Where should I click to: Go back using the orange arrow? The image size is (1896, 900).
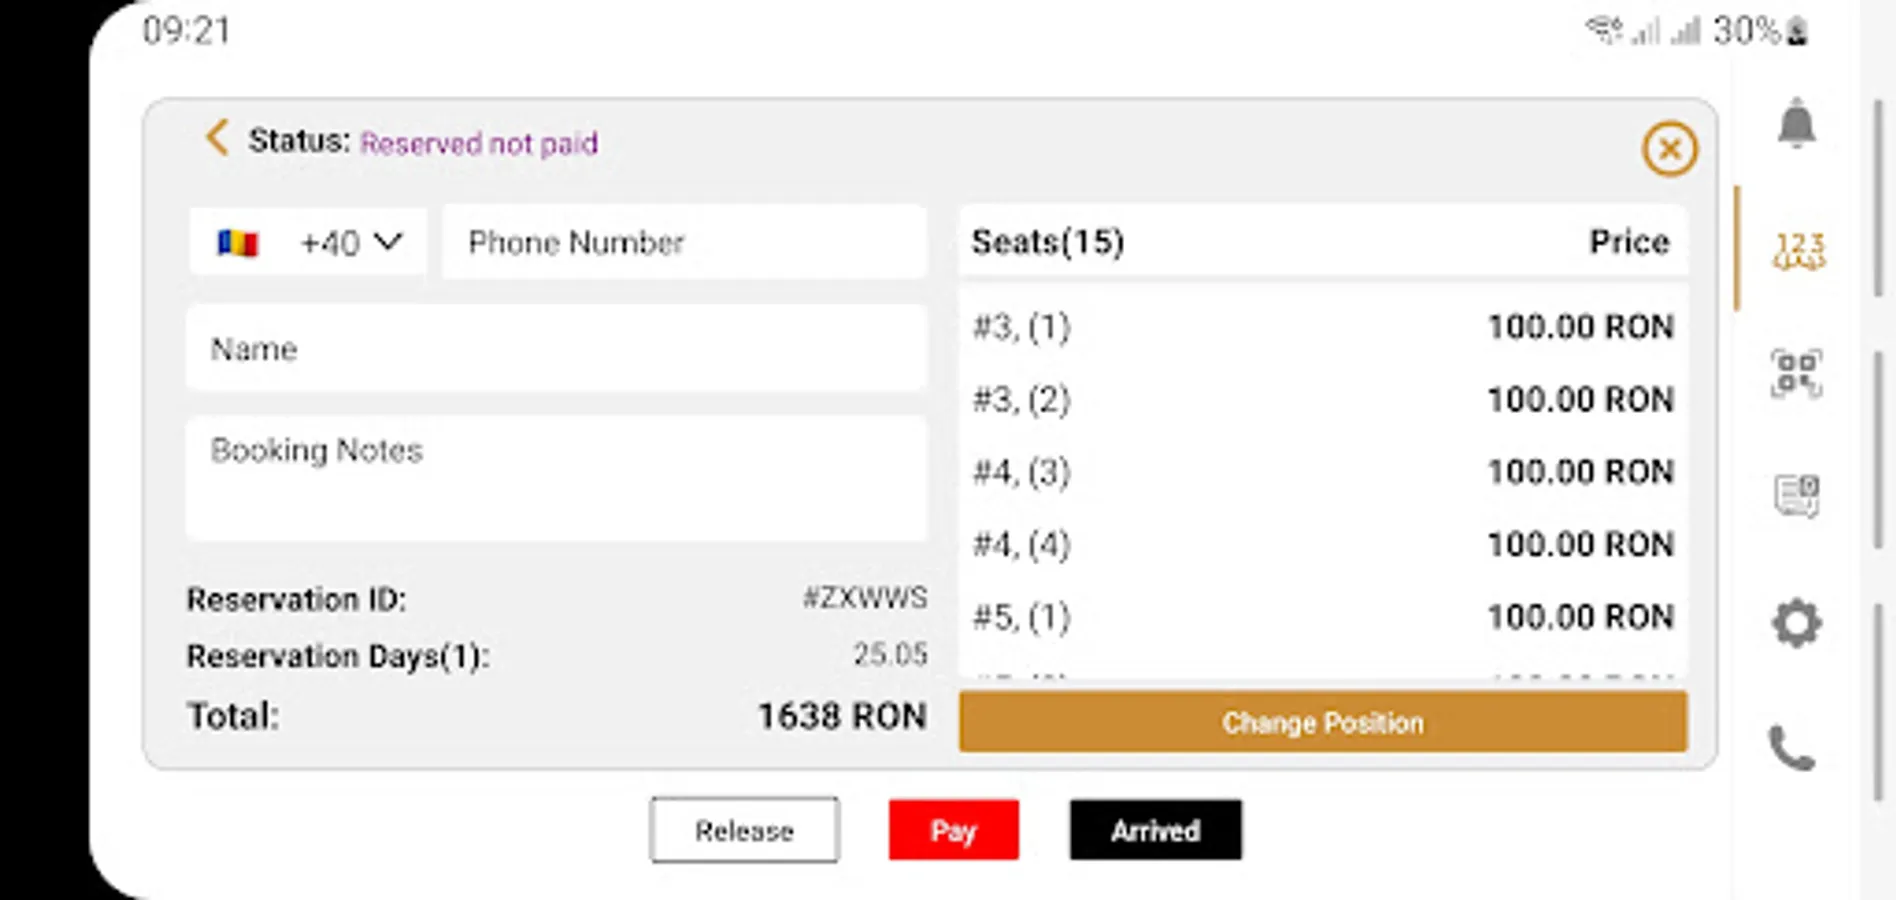coord(217,138)
